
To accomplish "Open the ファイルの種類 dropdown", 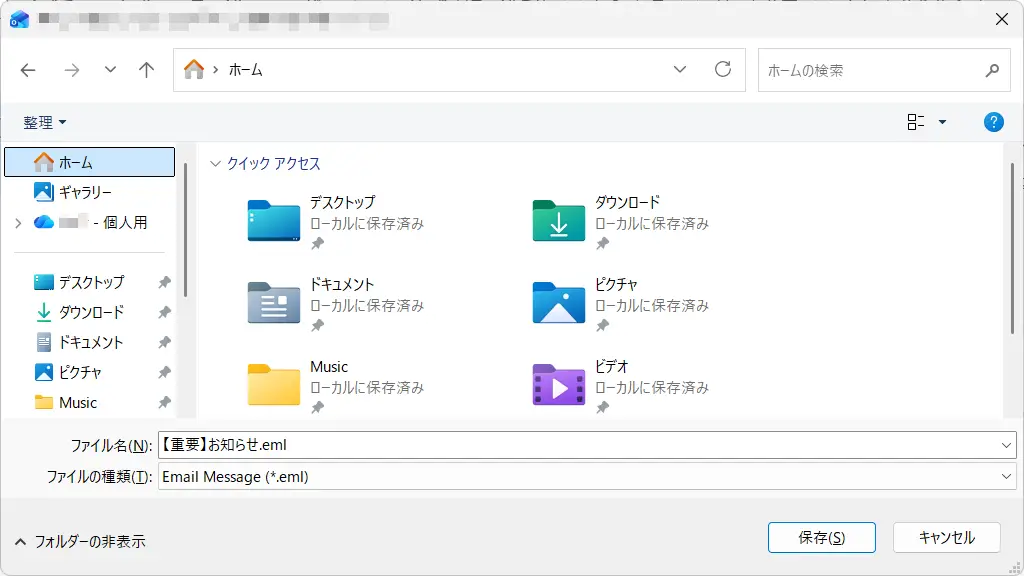I will 1006,477.
